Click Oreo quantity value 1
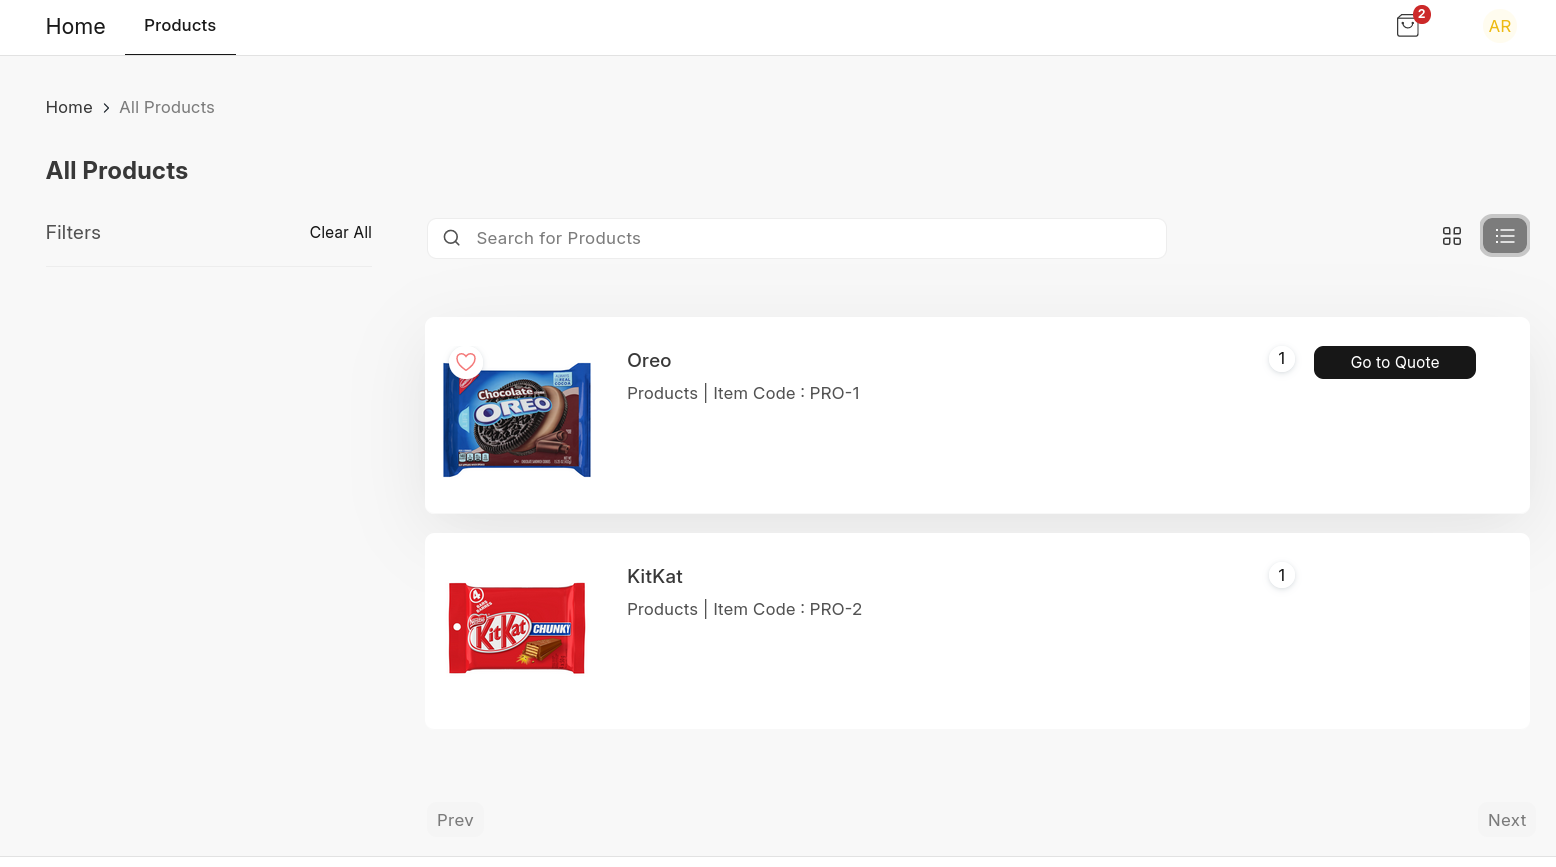 [1282, 359]
